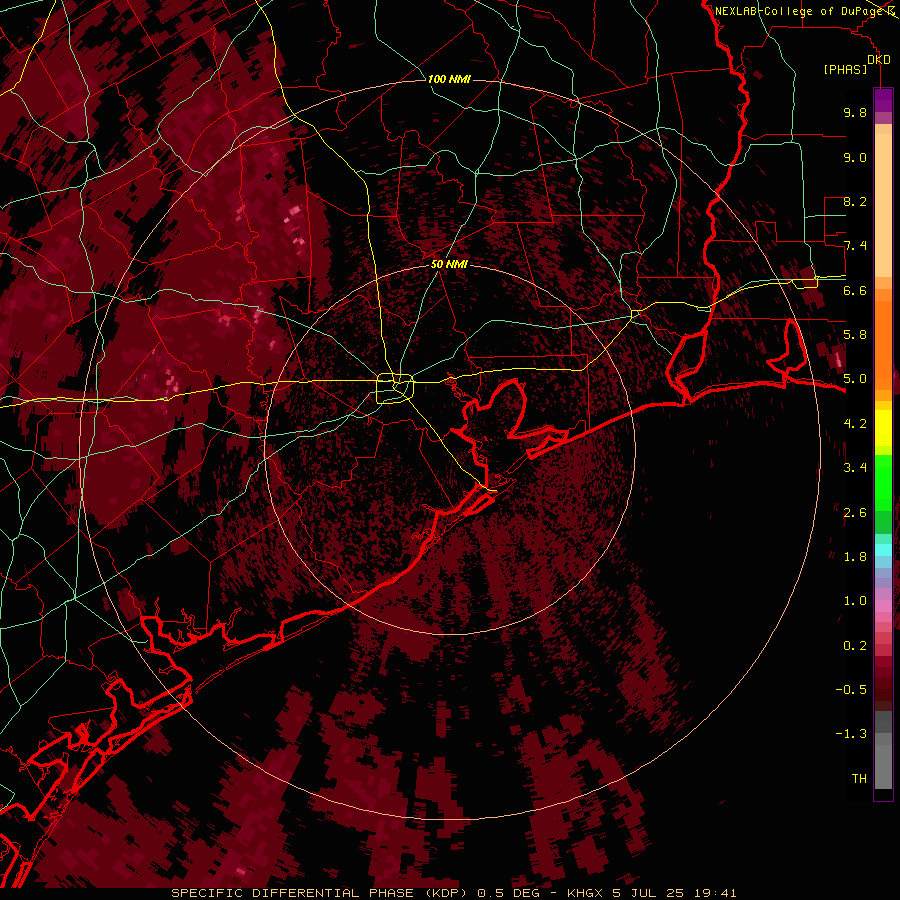
Task: Pick the purple segment atop the color bar
Action: [883, 100]
